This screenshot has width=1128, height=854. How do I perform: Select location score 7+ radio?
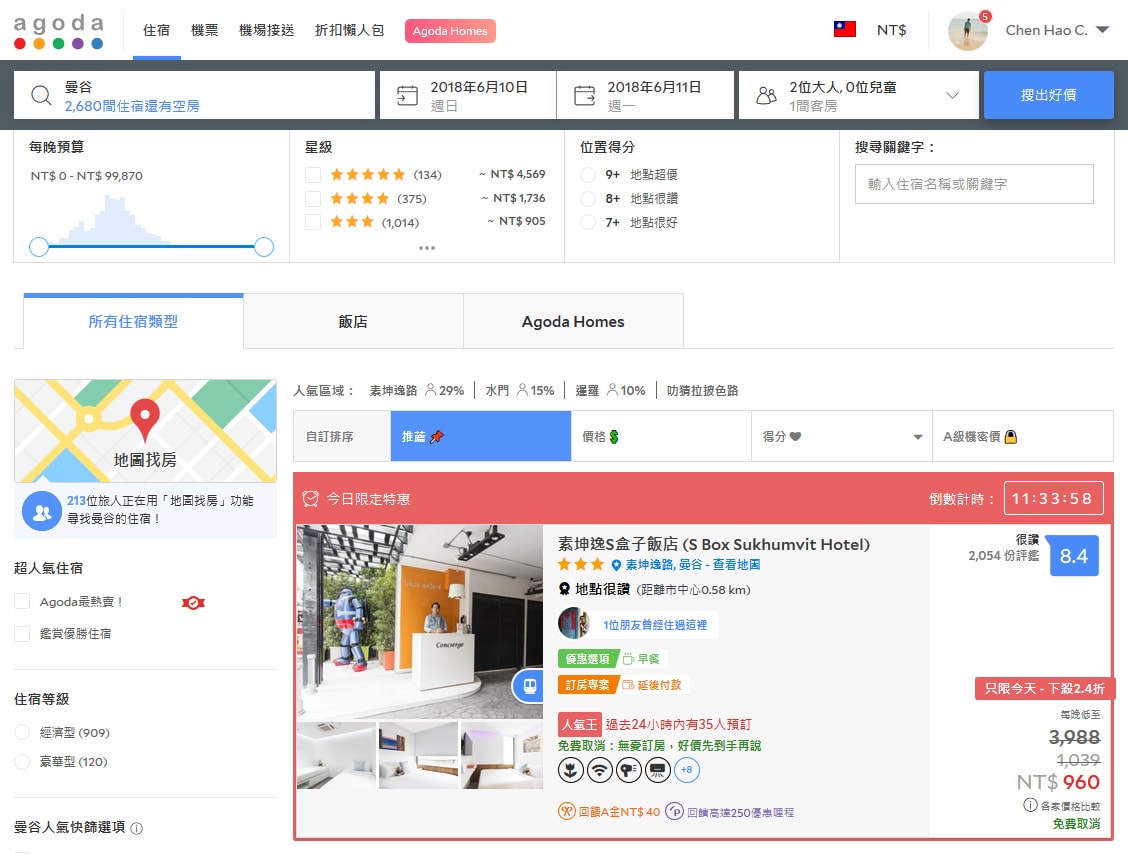pyautogui.click(x=588, y=222)
